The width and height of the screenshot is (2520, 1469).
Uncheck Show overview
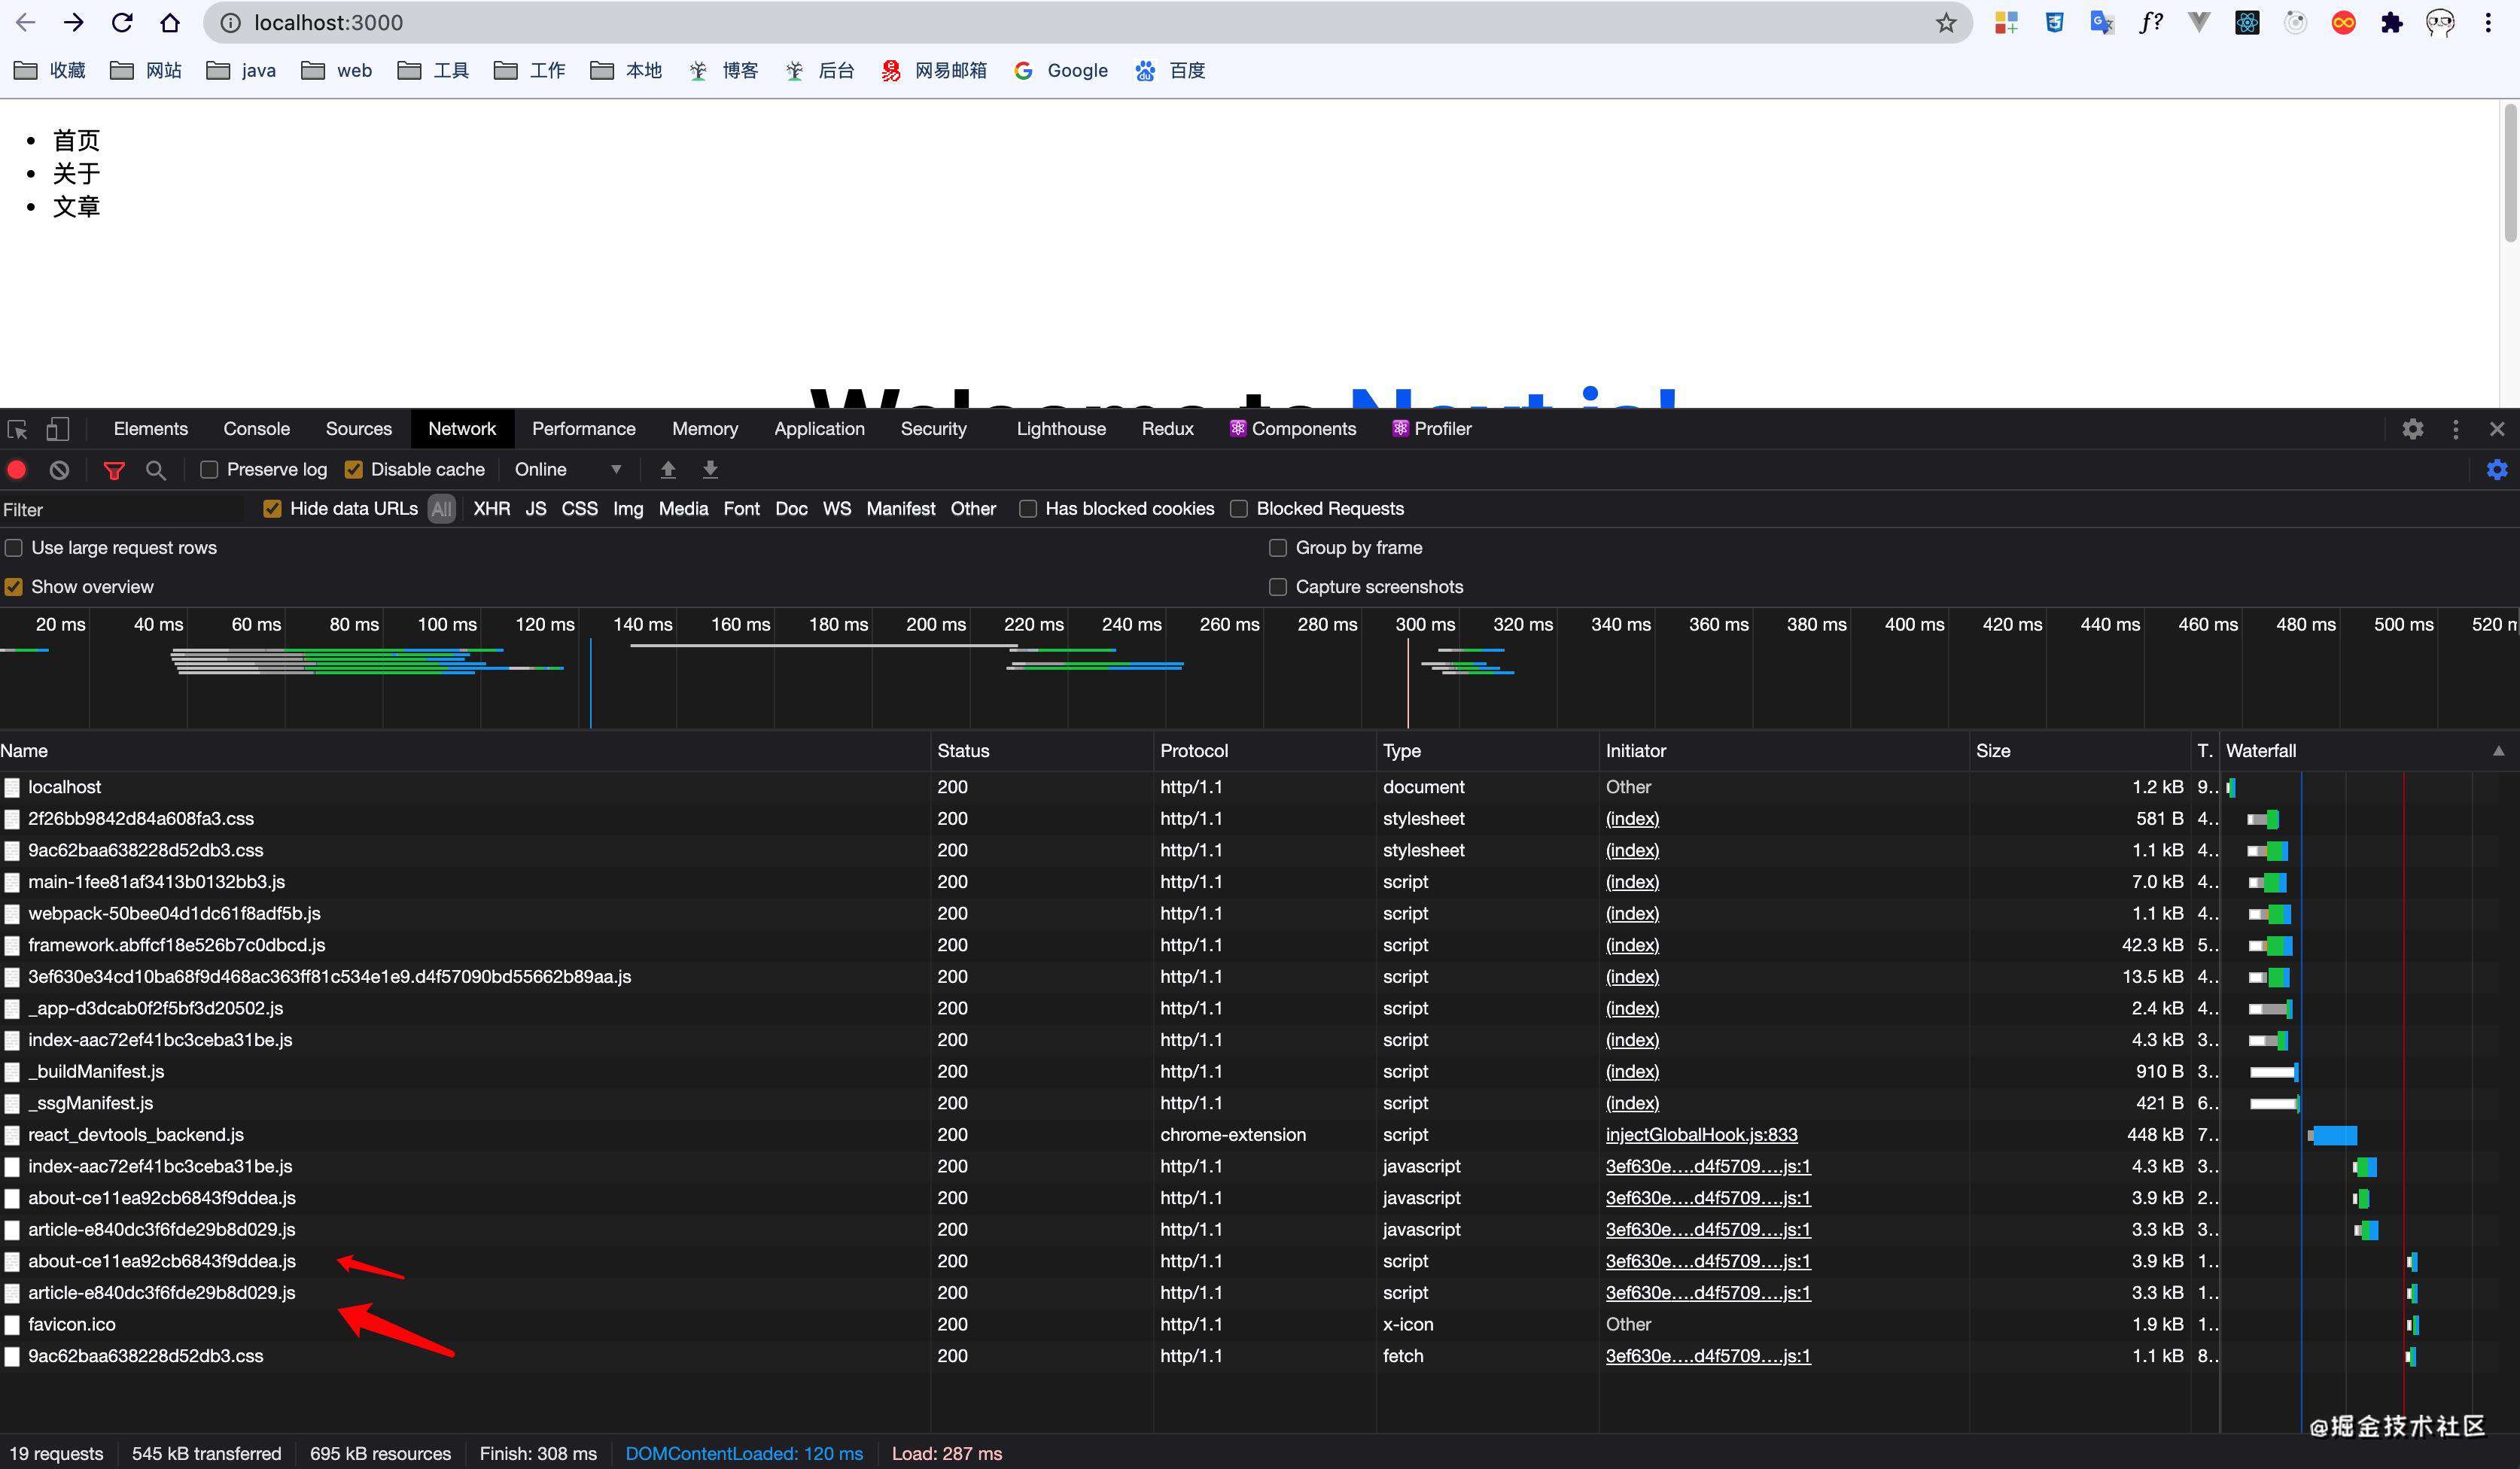14,587
